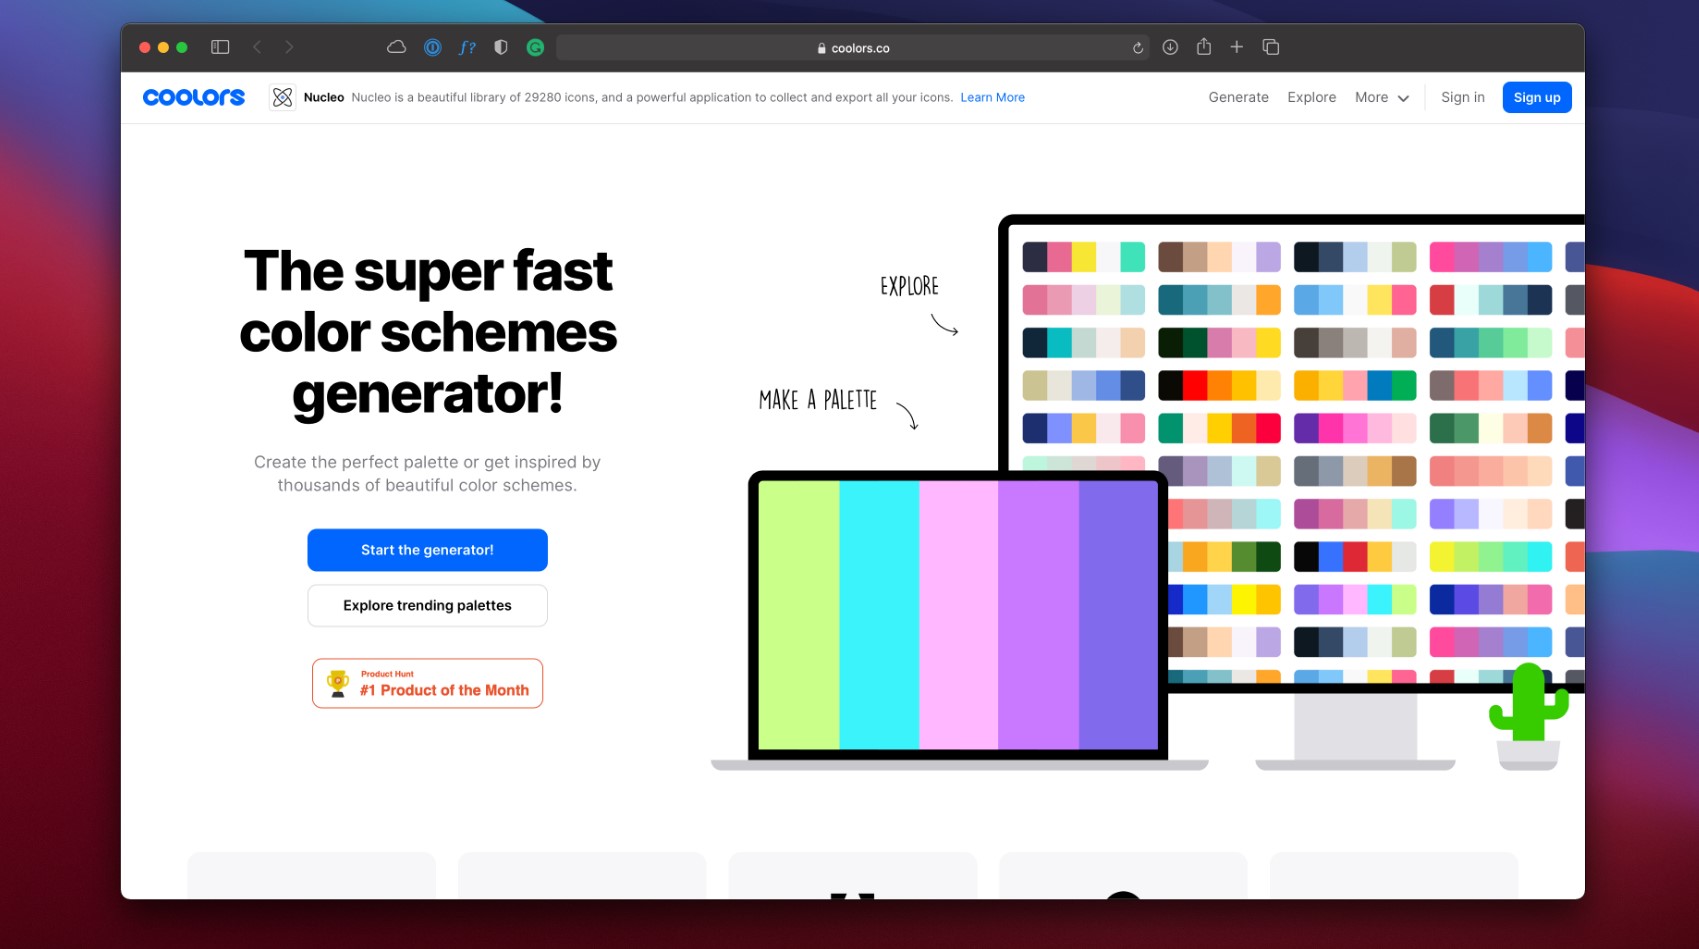Click the Nucleo ad title
Image resolution: width=1699 pixels, height=949 pixels.
point(324,97)
